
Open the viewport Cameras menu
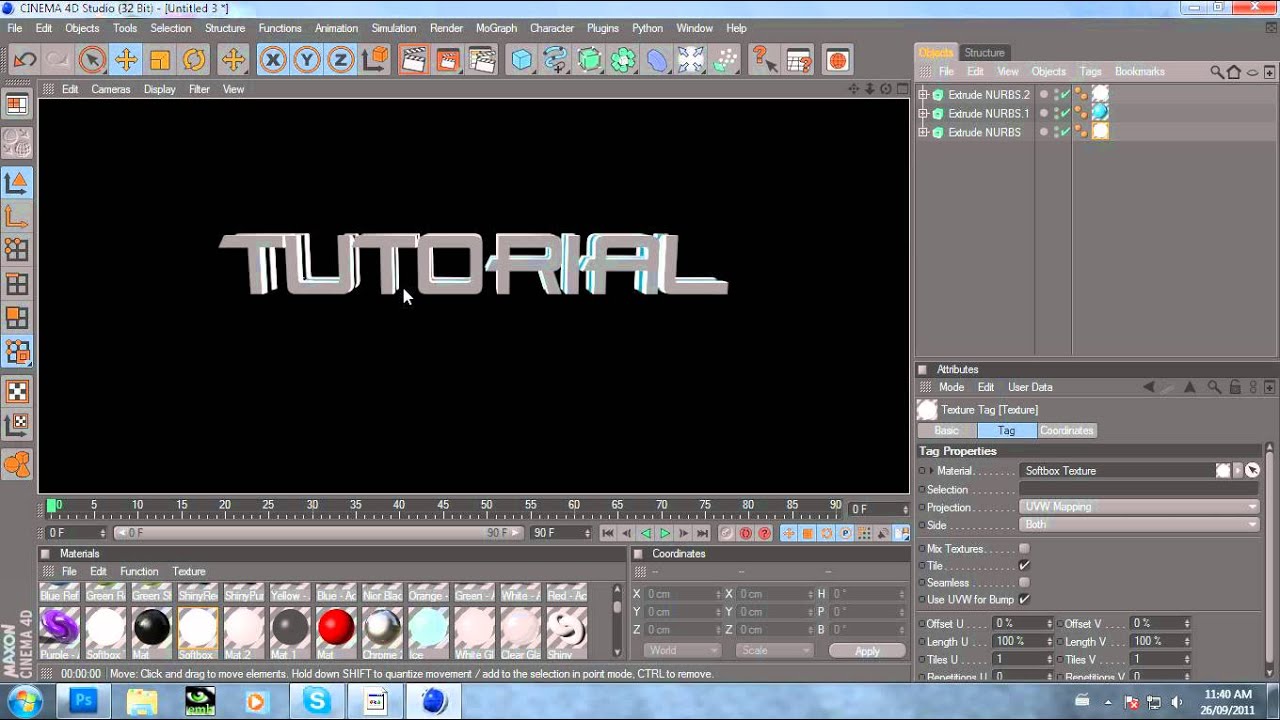(110, 89)
